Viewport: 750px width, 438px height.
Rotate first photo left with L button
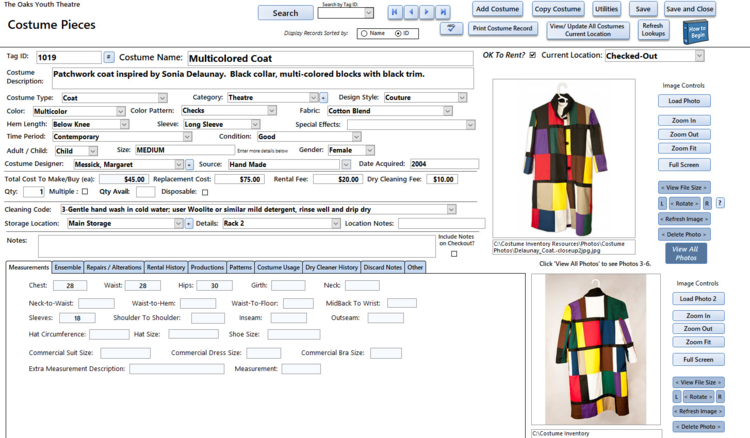tap(663, 202)
